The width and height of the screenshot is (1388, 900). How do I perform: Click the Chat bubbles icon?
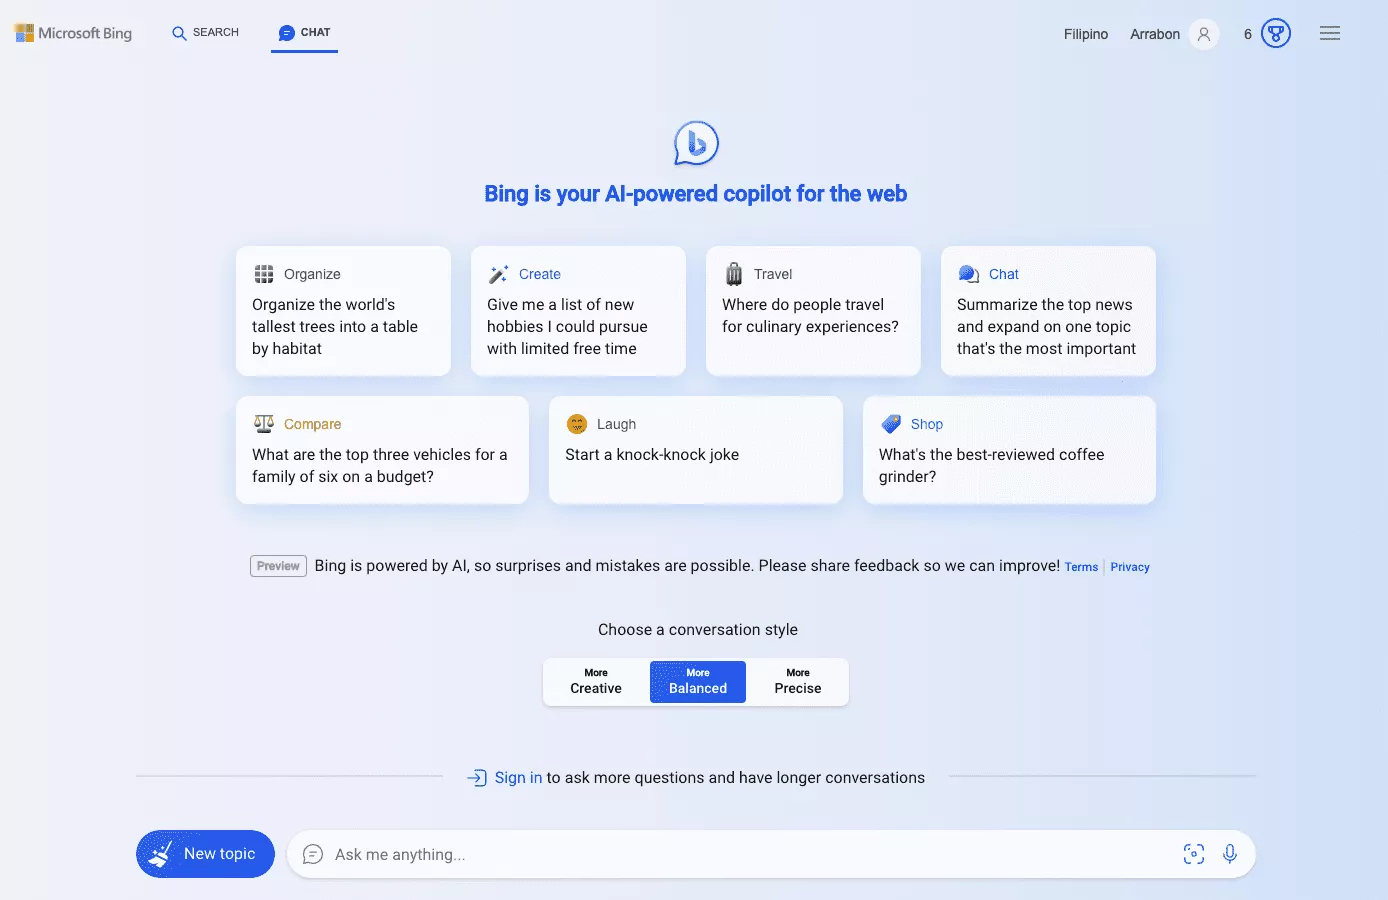969,274
